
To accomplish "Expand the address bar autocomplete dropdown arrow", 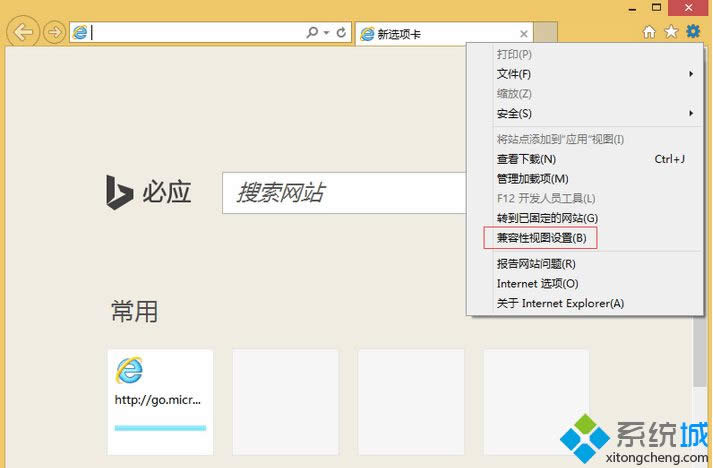I will [326, 33].
